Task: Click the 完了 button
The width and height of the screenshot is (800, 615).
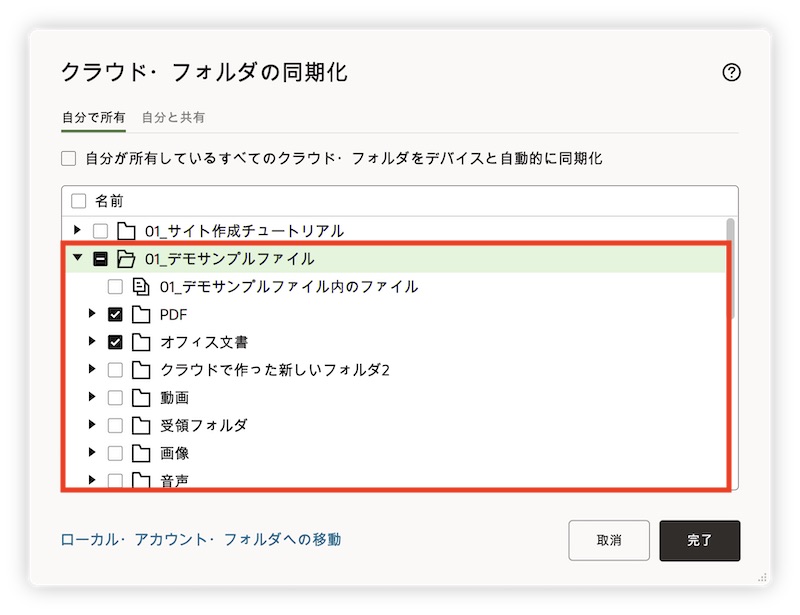Action: click(699, 540)
